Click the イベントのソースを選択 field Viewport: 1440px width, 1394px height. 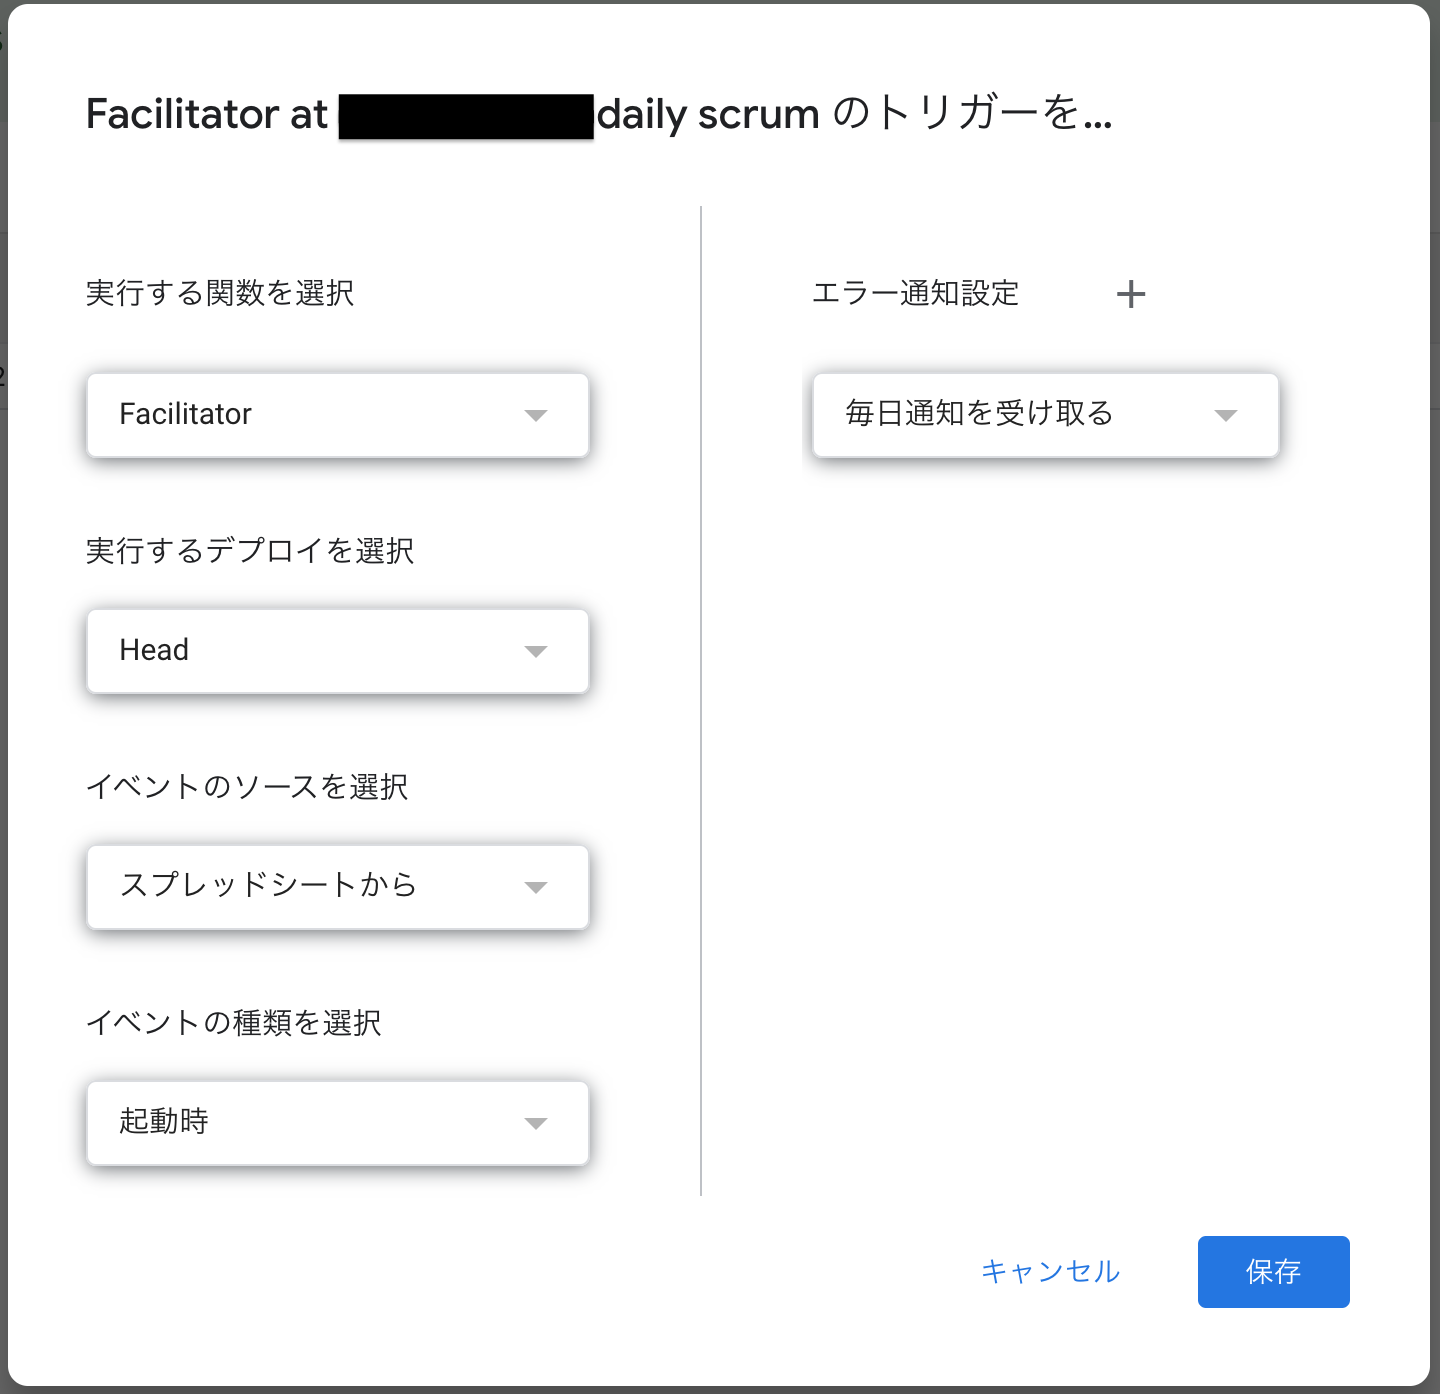coord(300,886)
